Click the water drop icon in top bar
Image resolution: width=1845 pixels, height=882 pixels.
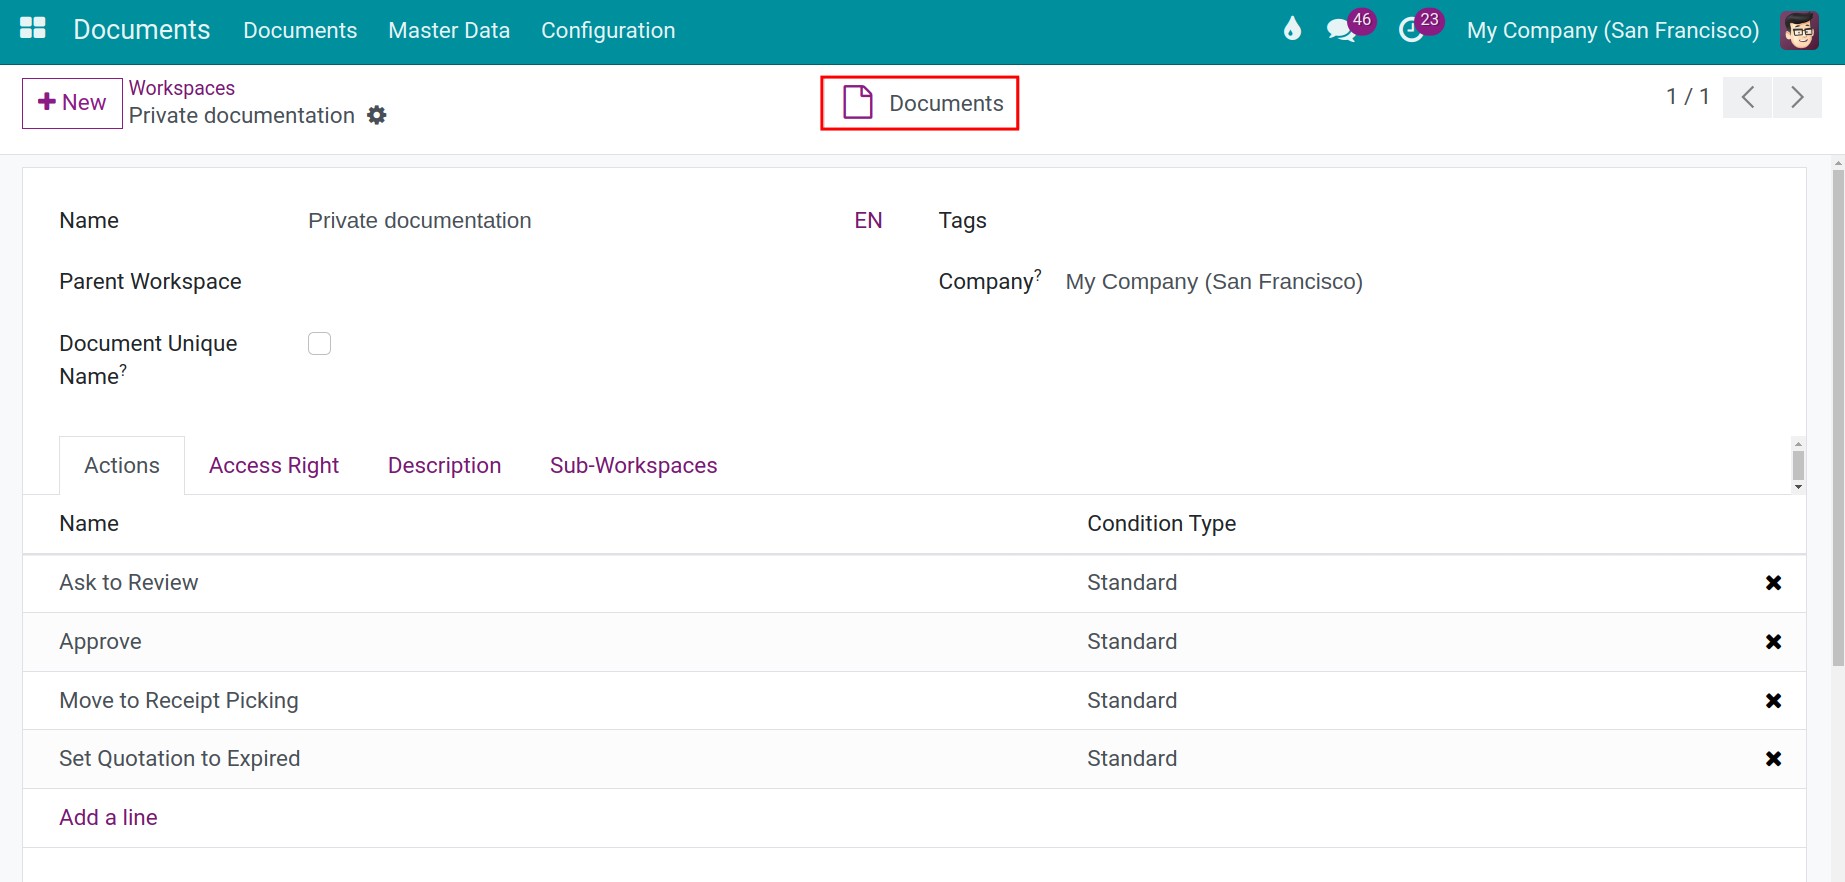[1292, 29]
